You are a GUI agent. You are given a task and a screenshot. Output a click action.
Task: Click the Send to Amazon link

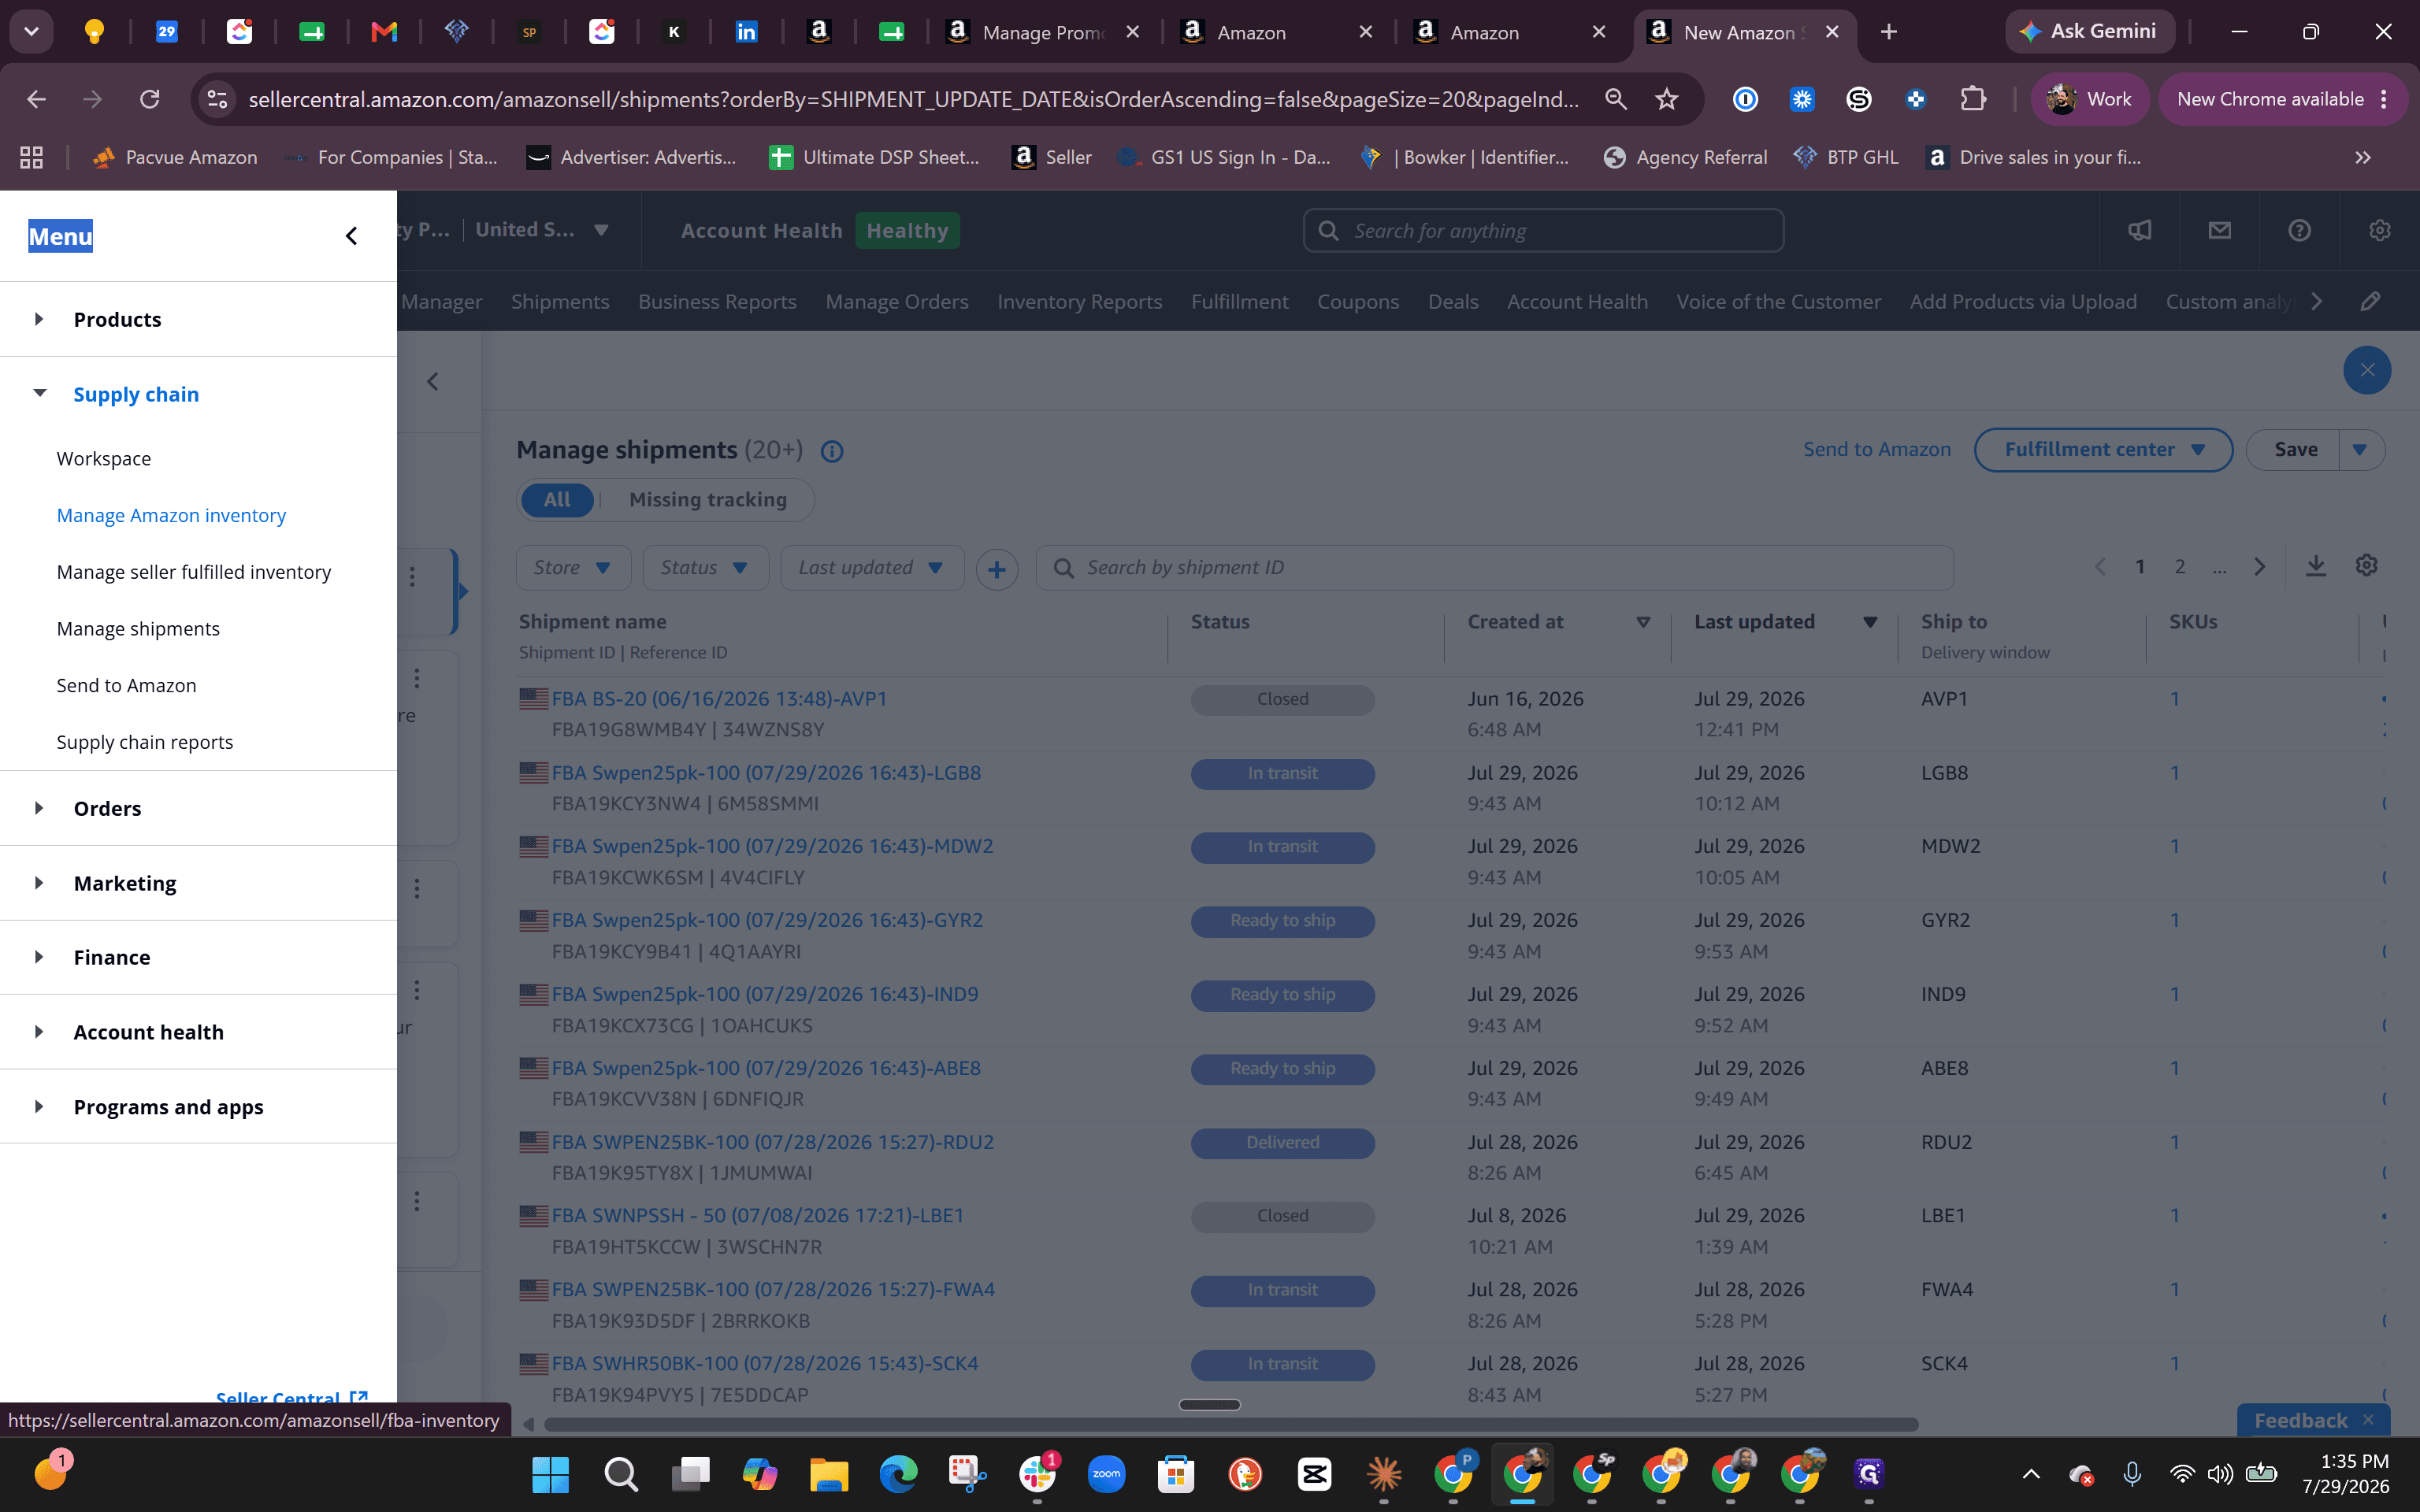point(1877,450)
